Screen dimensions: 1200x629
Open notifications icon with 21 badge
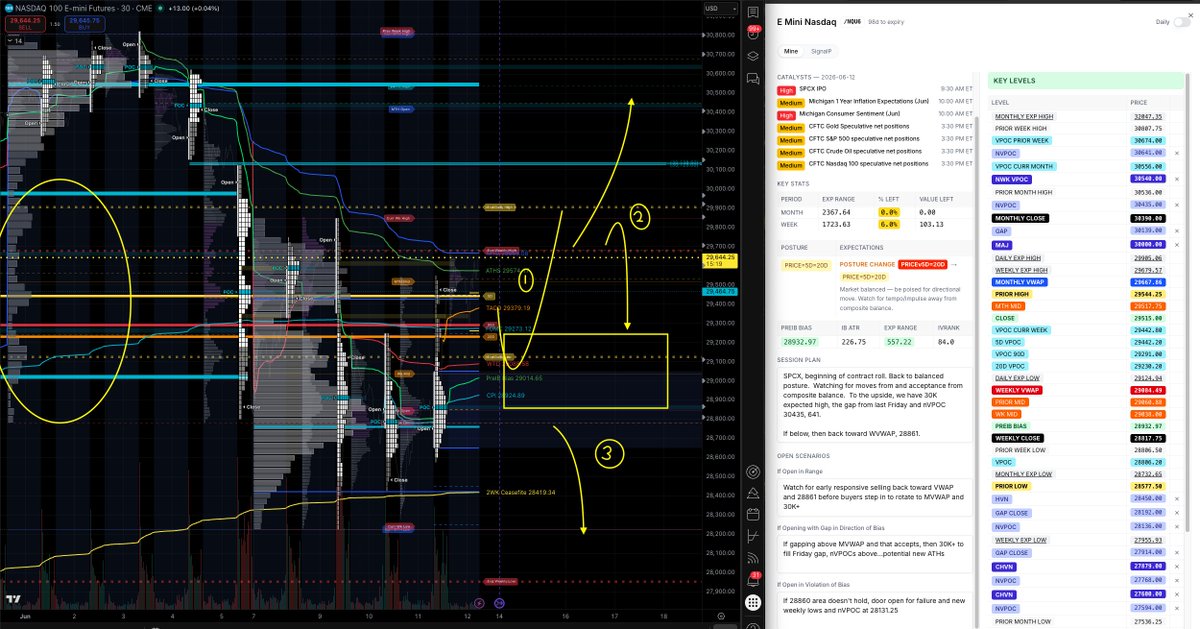753,579
